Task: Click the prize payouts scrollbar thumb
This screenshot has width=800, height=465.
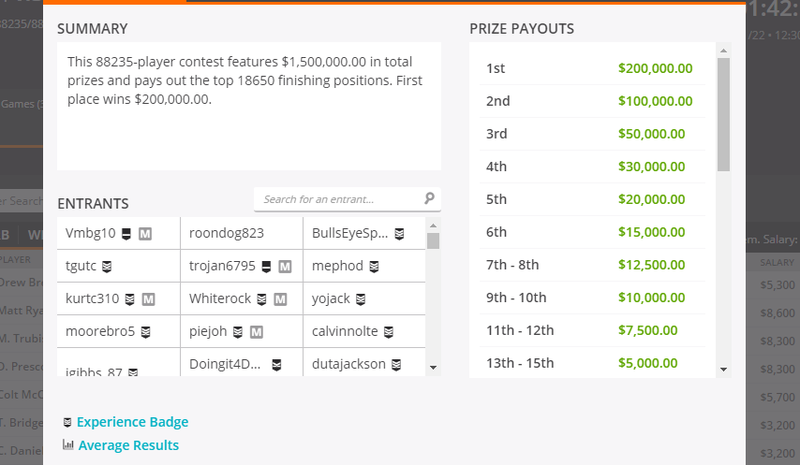Action: point(723,114)
